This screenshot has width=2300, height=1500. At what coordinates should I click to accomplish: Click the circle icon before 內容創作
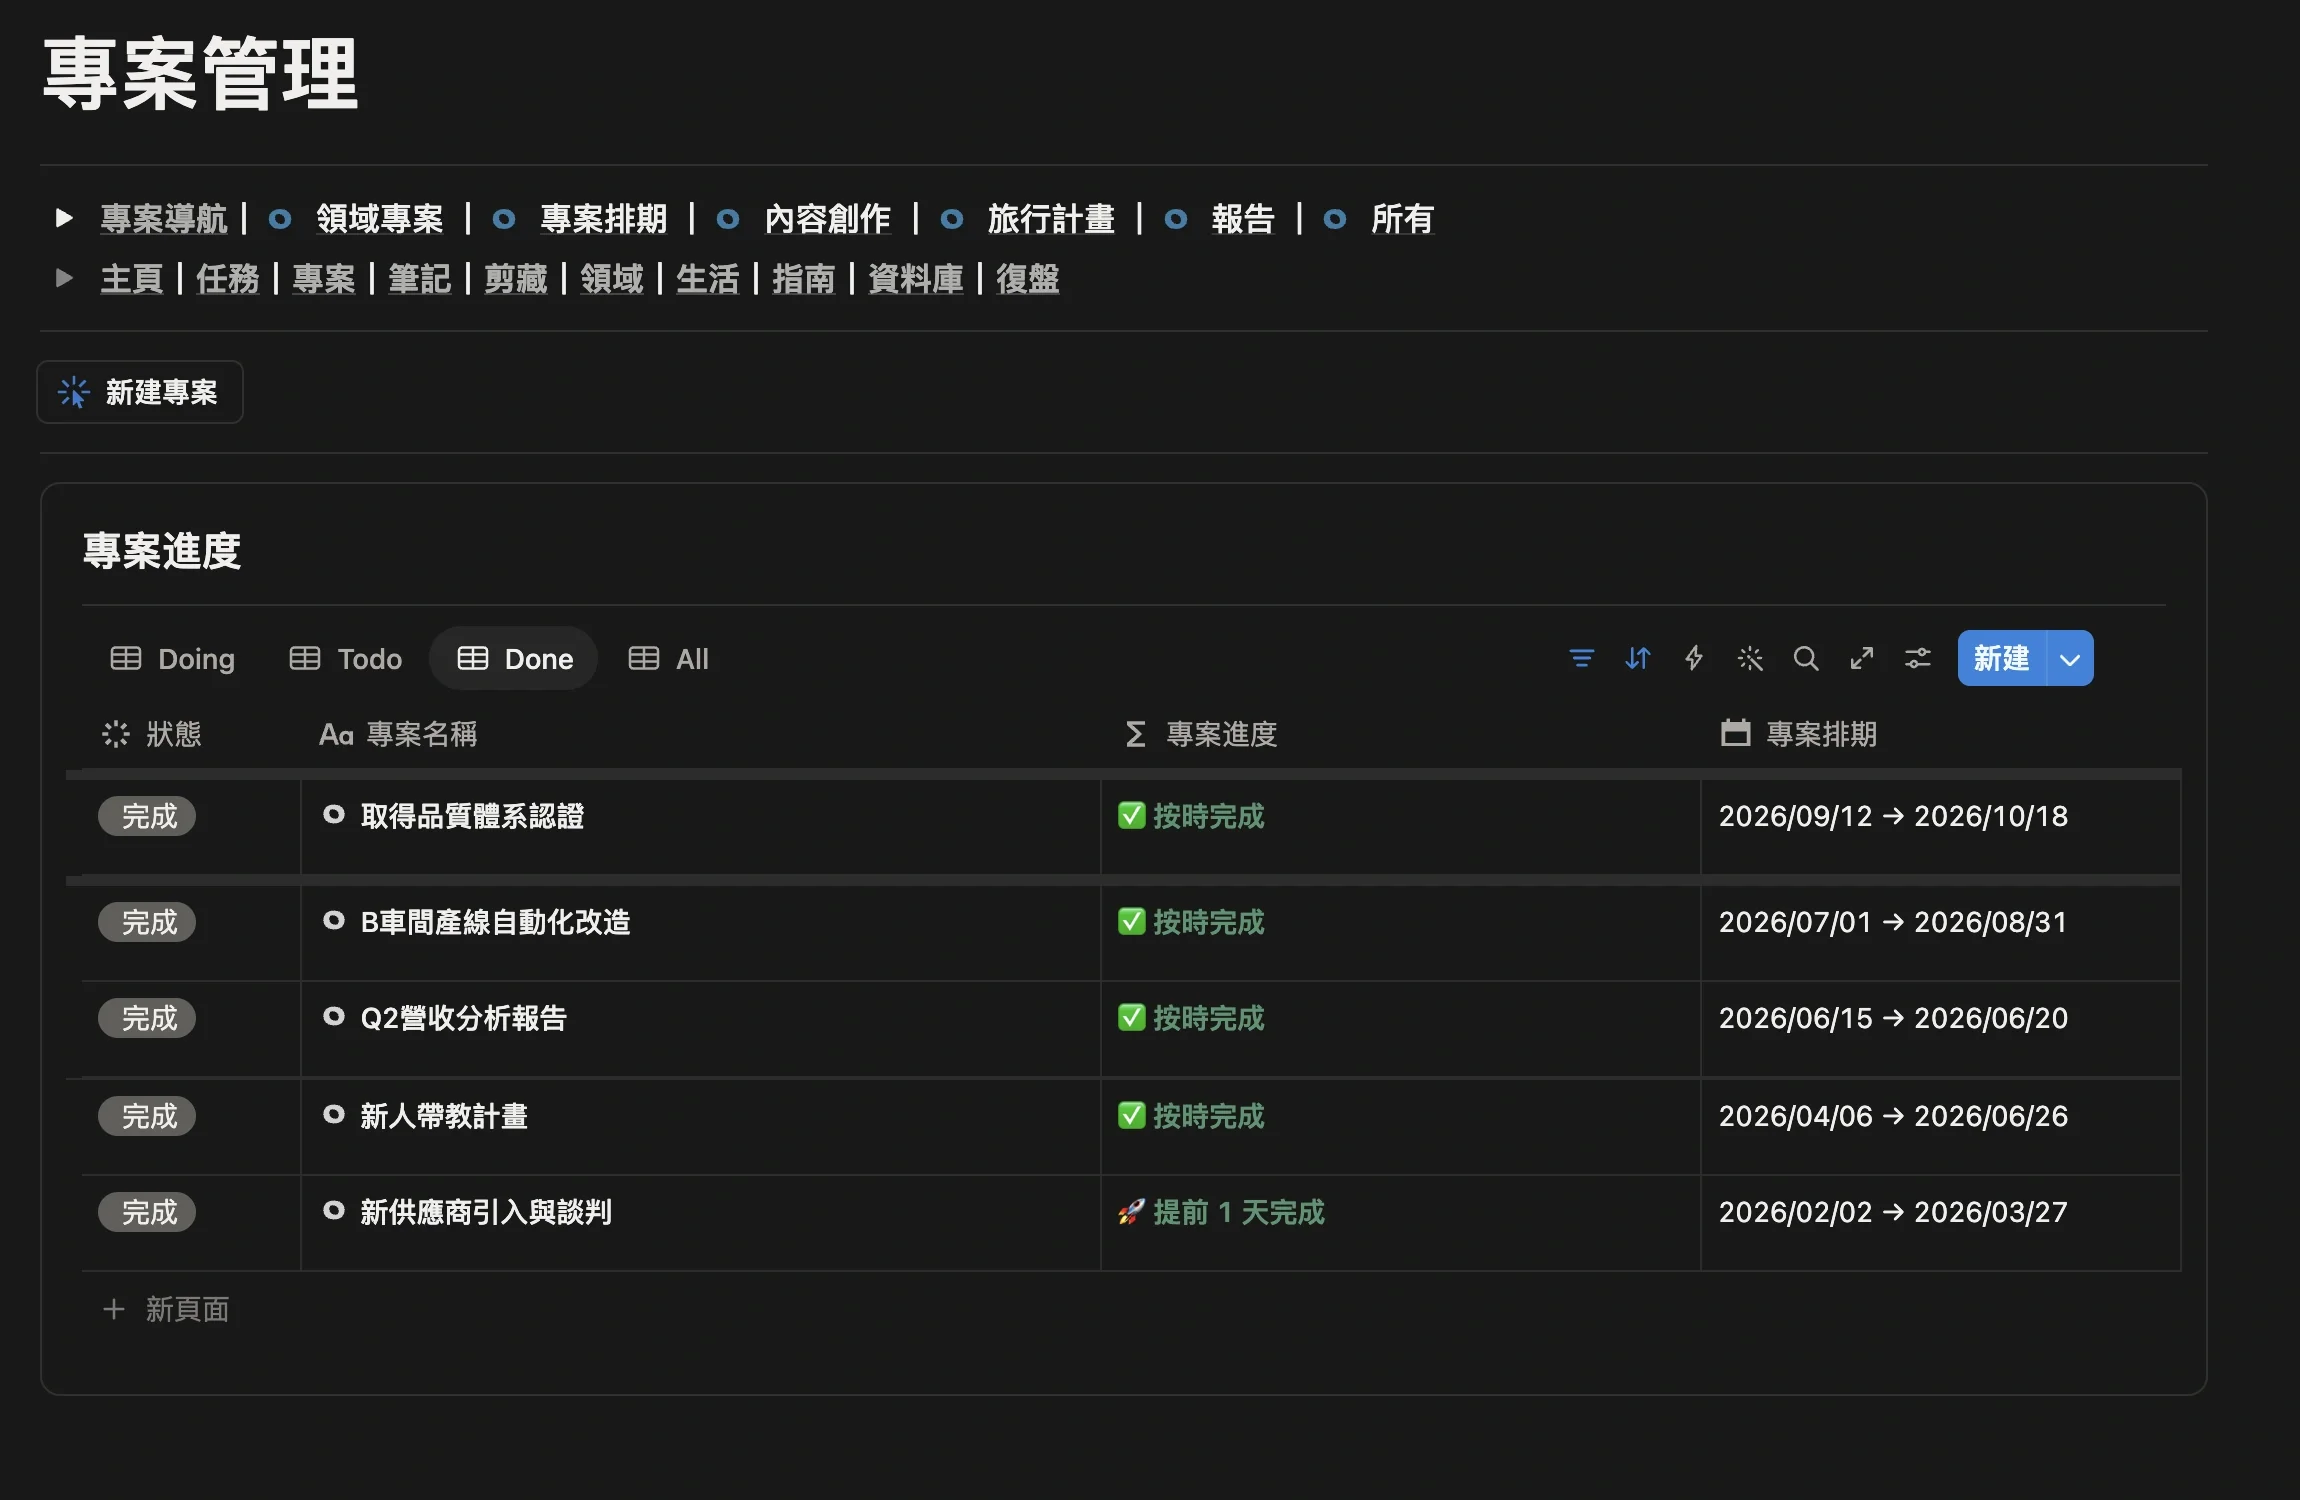pos(728,218)
